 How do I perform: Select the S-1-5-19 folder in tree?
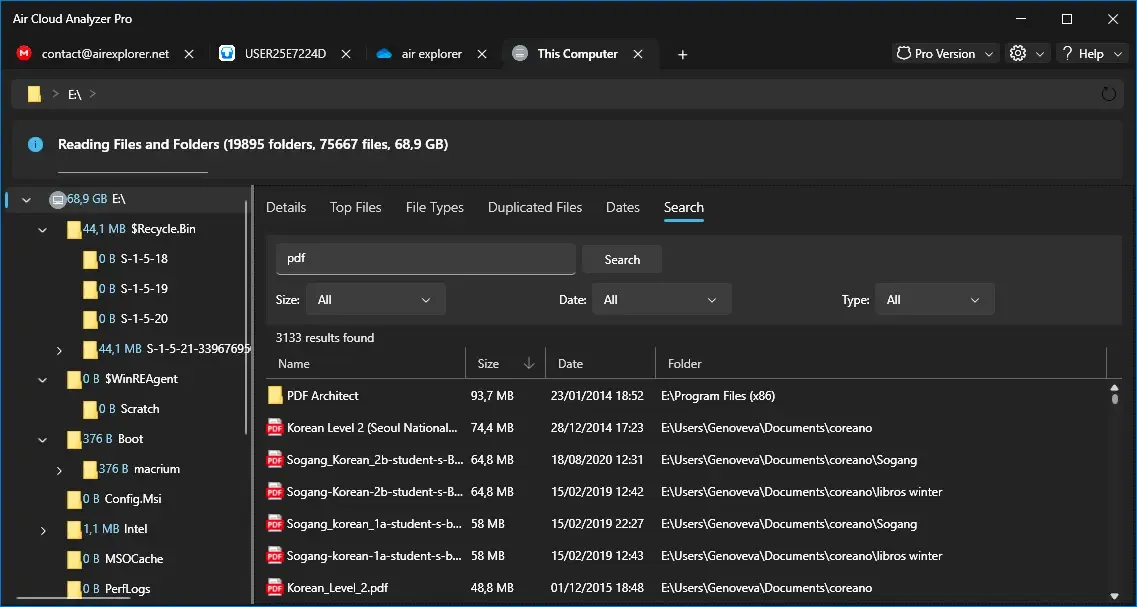click(x=144, y=289)
